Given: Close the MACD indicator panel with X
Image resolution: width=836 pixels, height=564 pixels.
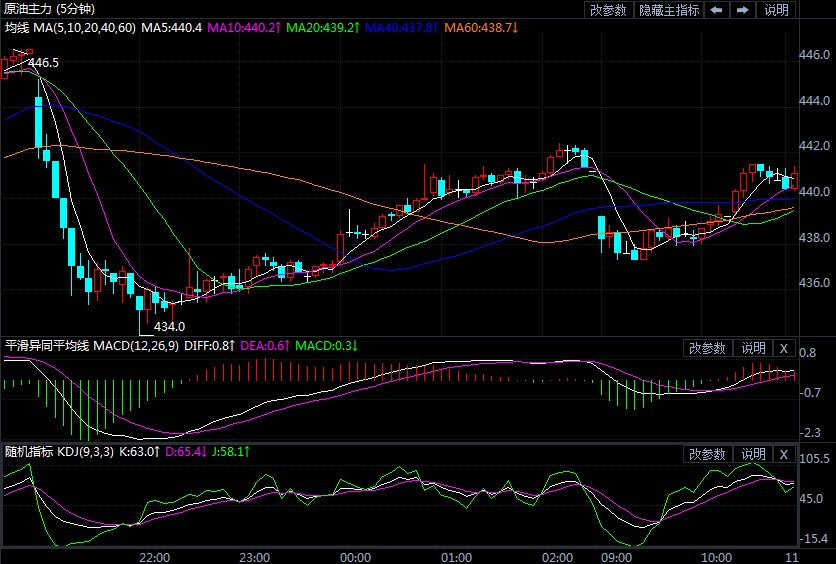Looking at the screenshot, I should point(784,348).
